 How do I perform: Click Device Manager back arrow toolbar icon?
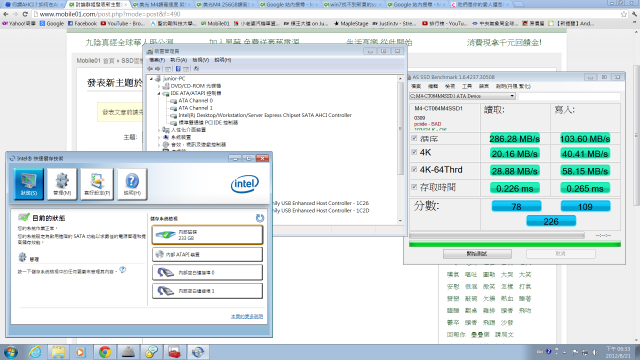tap(150, 69)
